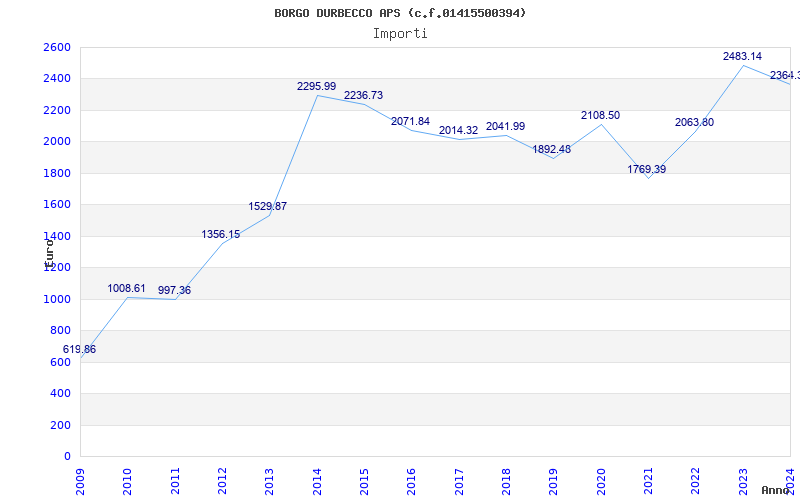Click the 2014 x-axis year label
The height and width of the screenshot is (500, 800).
click(317, 482)
